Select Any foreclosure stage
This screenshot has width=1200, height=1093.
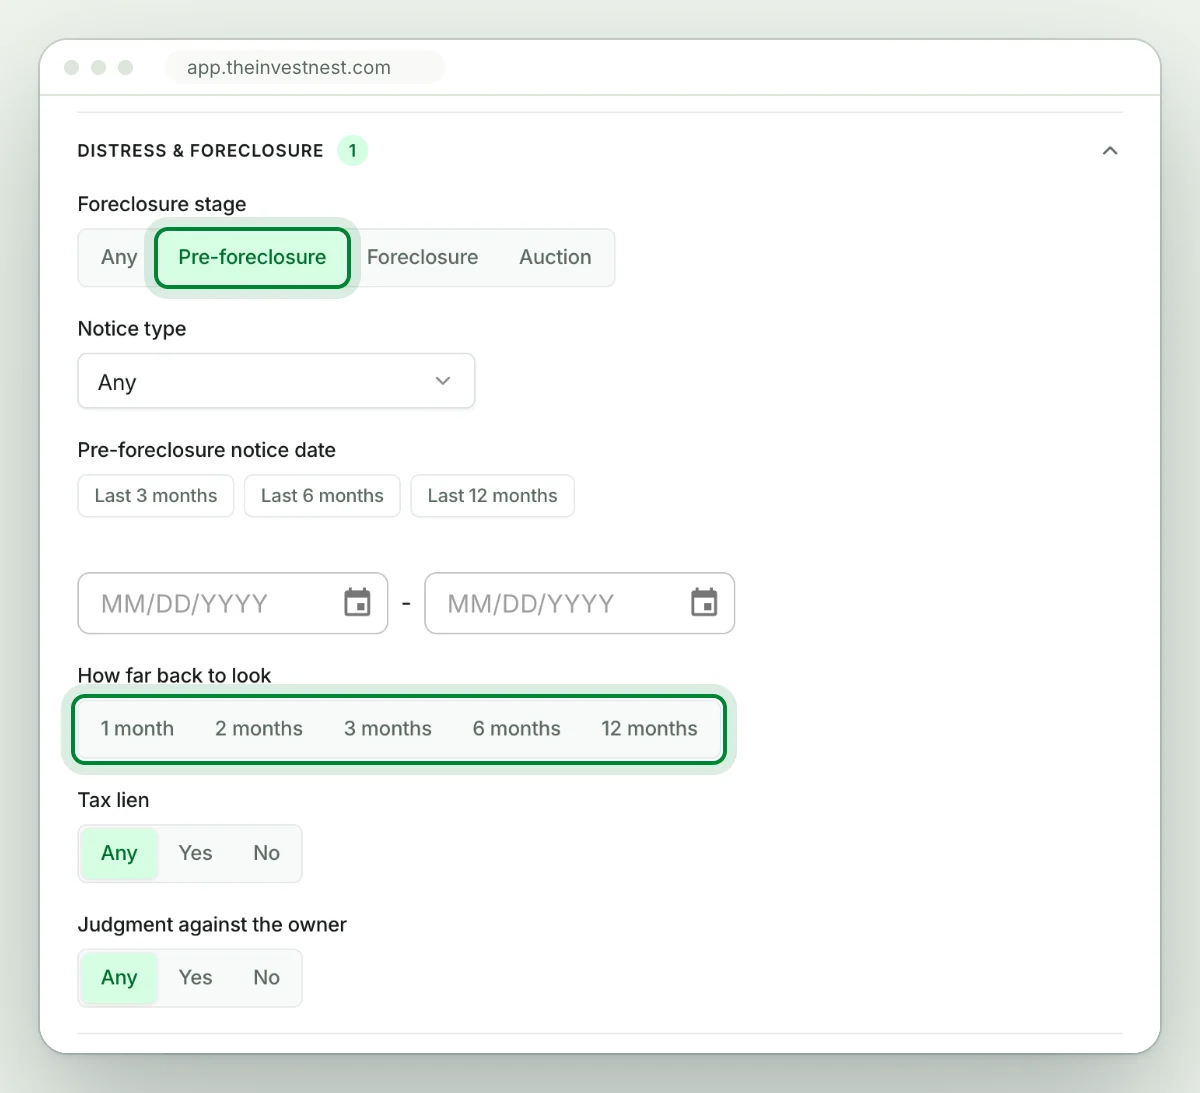(x=119, y=257)
